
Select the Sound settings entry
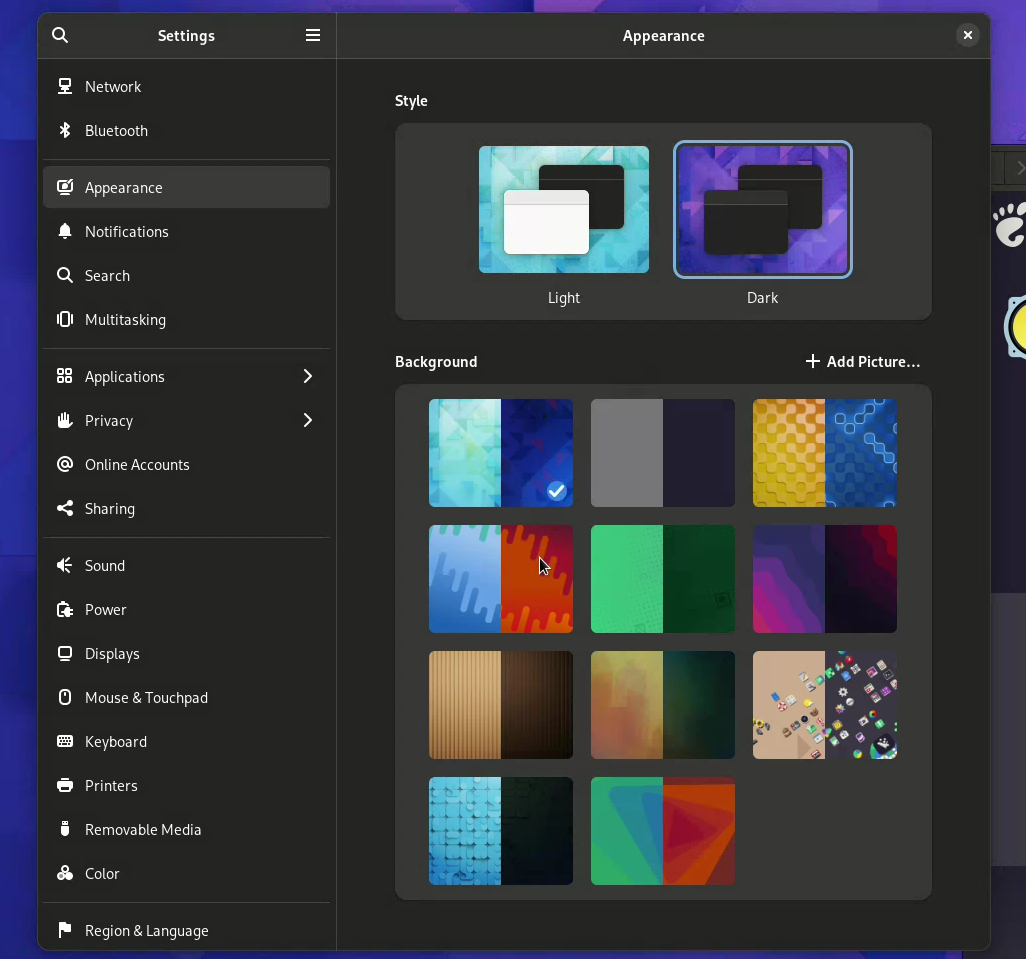click(103, 566)
